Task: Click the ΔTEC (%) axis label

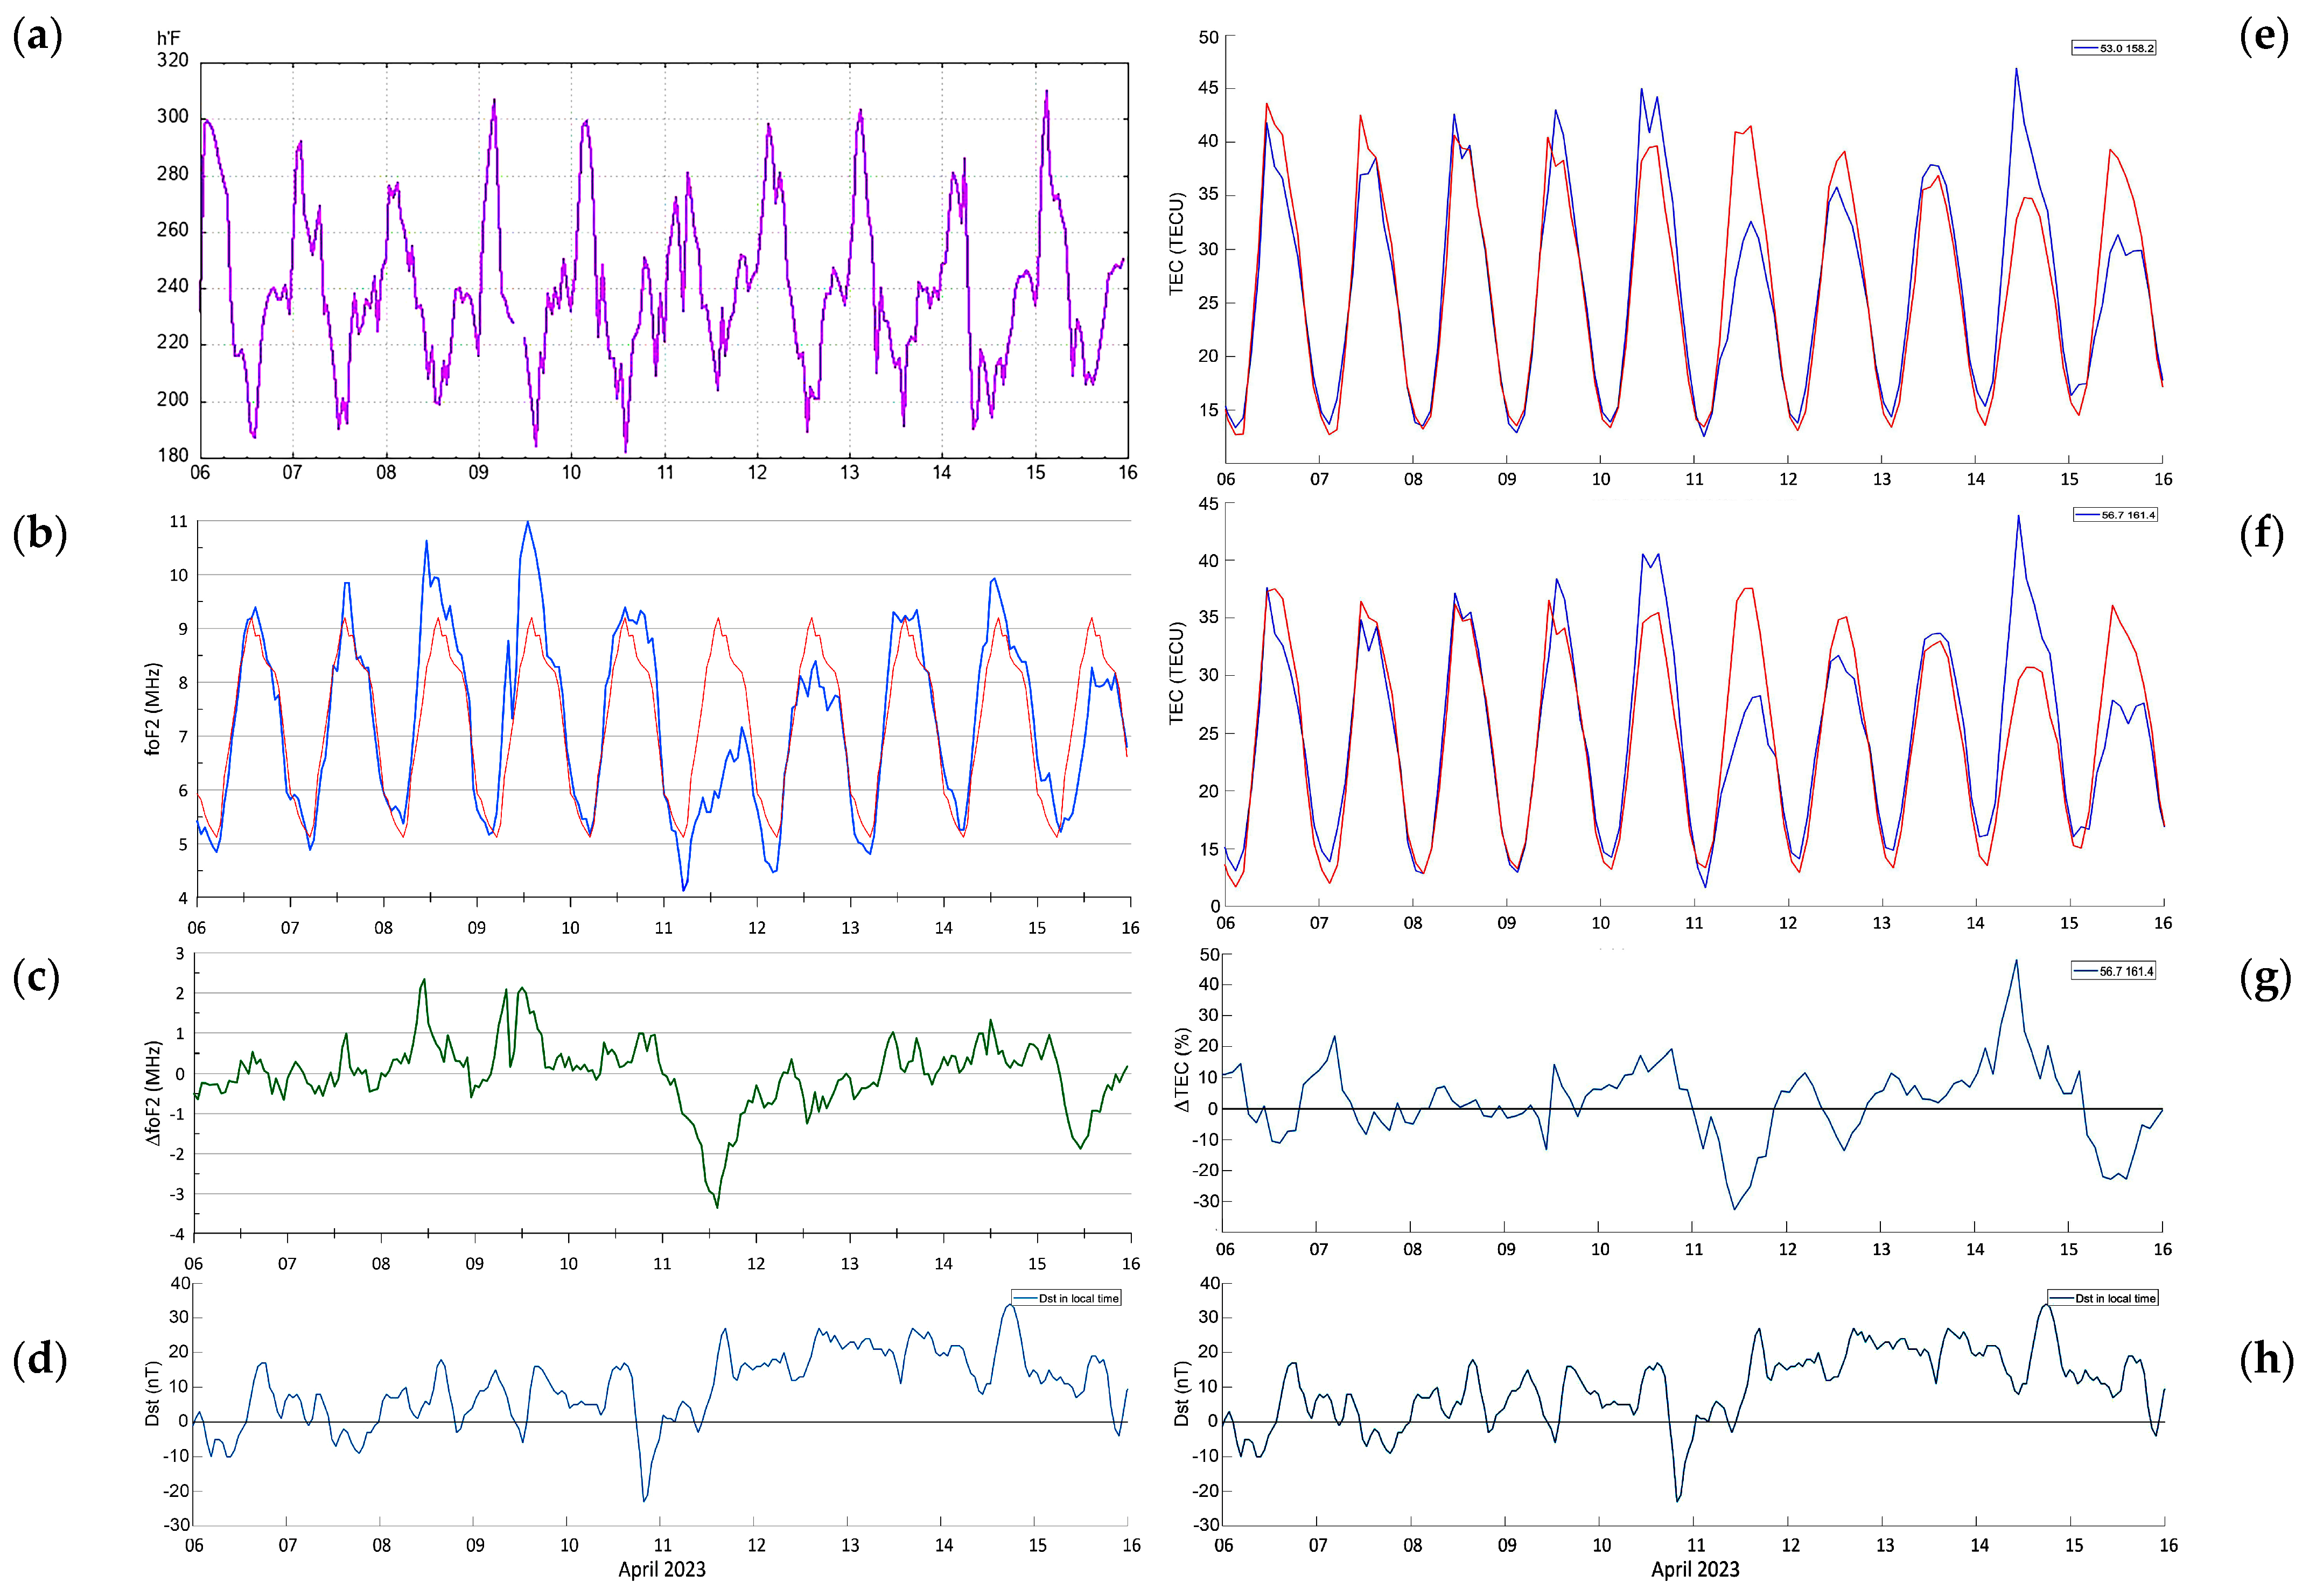Action: tap(1183, 1070)
